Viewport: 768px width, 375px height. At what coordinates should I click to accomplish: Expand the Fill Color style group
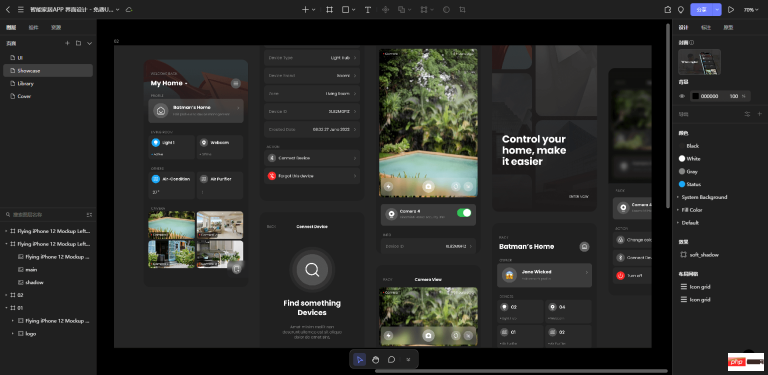click(690, 210)
